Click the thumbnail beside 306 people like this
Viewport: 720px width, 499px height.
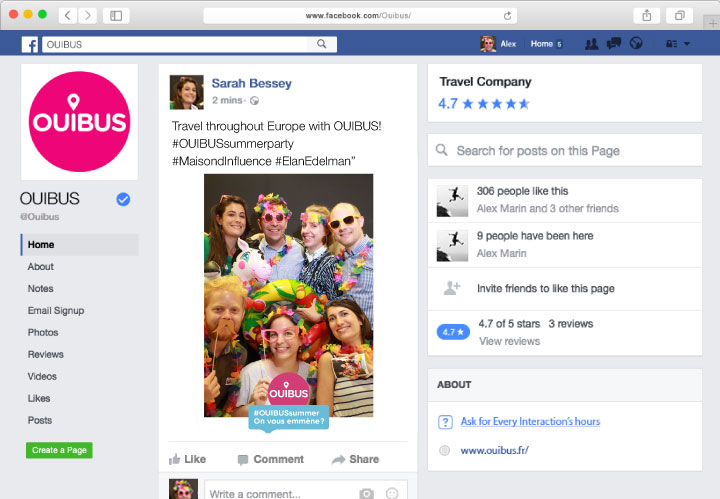[452, 201]
